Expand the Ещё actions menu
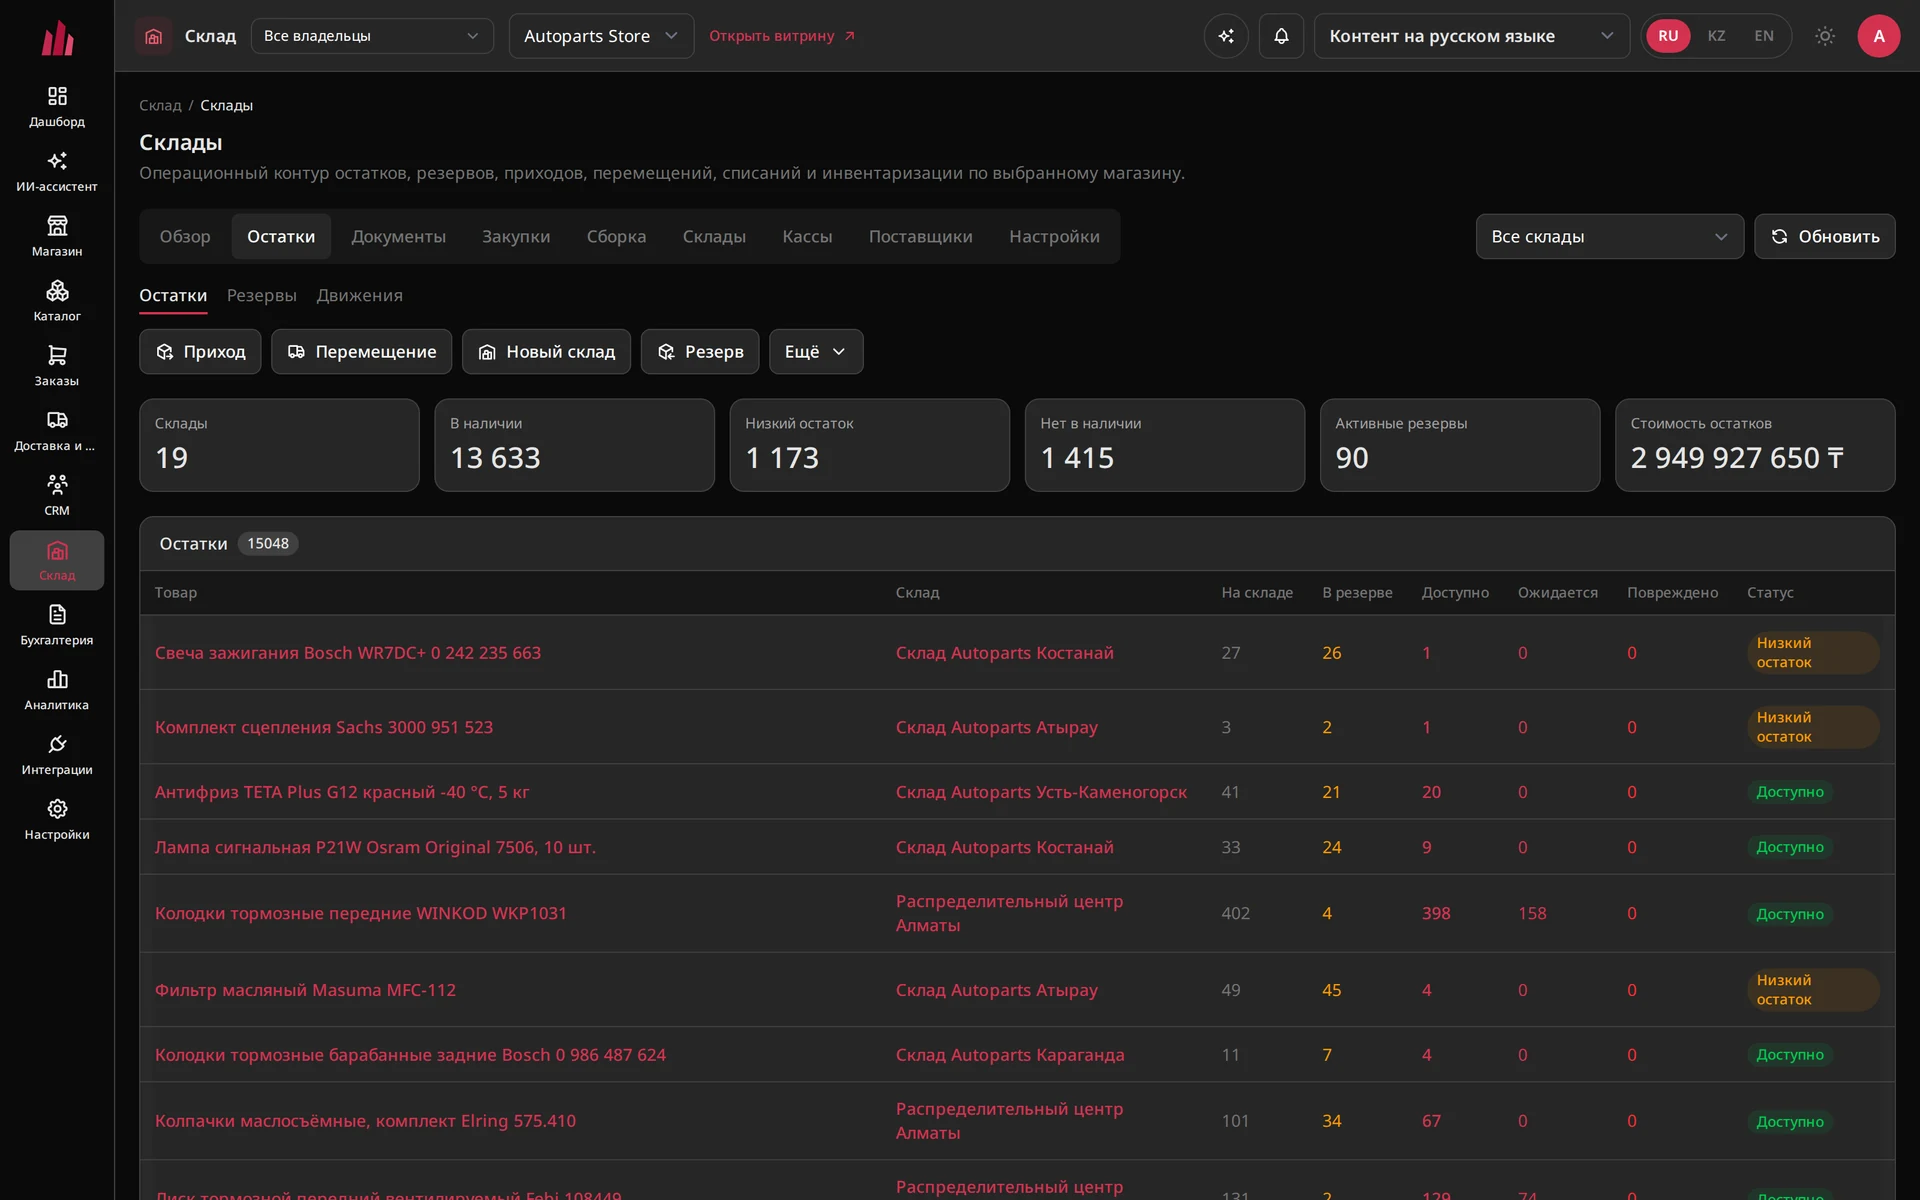This screenshot has height=1200, width=1920. 816,352
